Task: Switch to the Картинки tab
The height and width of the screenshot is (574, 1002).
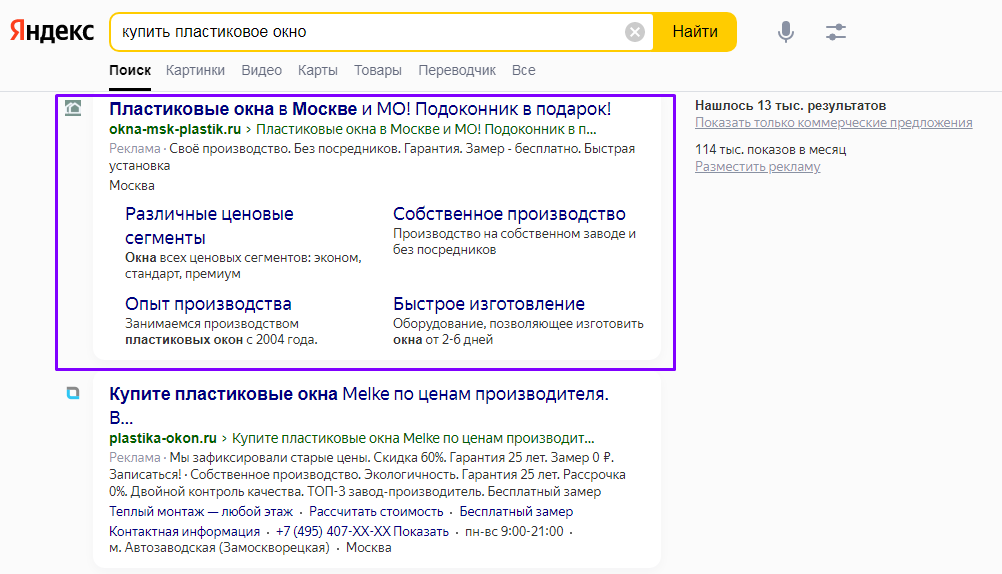Action: point(195,70)
